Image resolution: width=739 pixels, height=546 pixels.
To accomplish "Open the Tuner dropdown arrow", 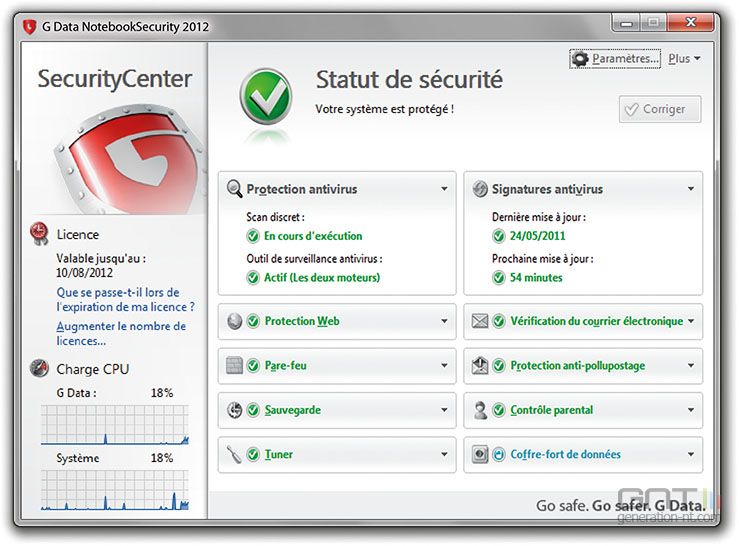I will pos(444,454).
